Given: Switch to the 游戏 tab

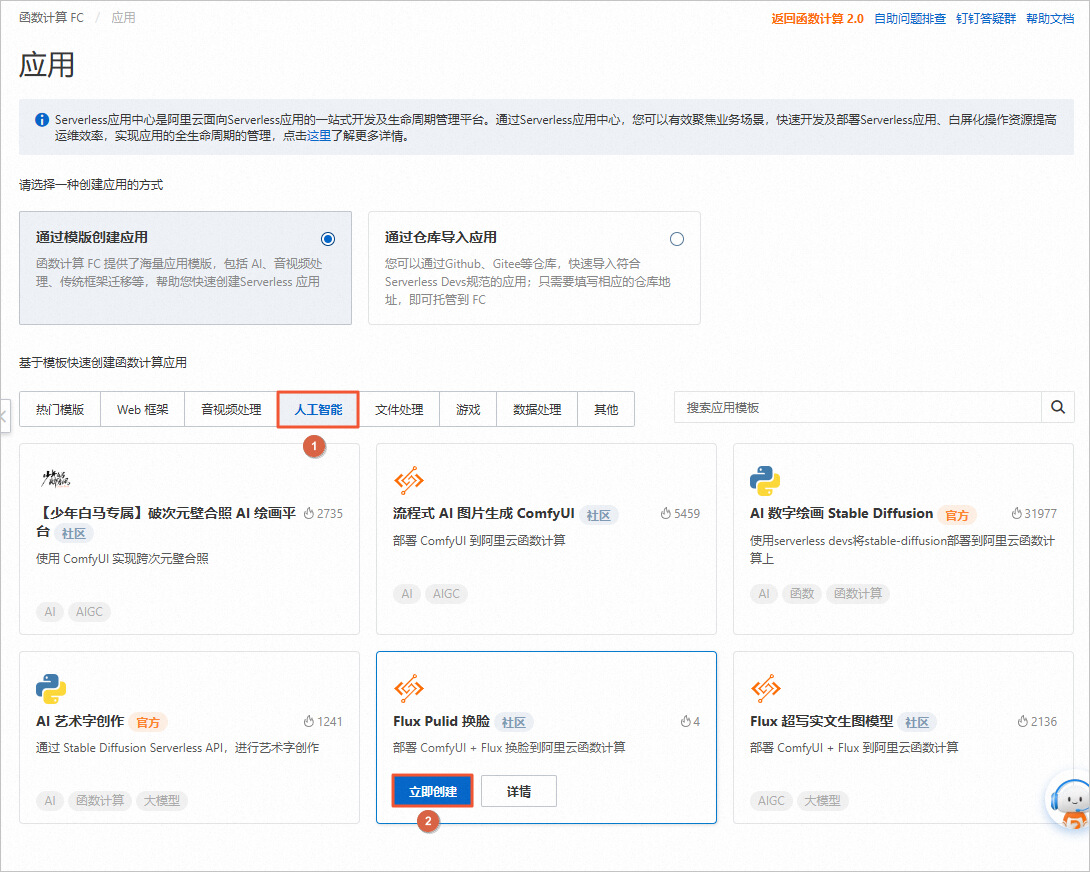Looking at the screenshot, I should pyautogui.click(x=468, y=410).
